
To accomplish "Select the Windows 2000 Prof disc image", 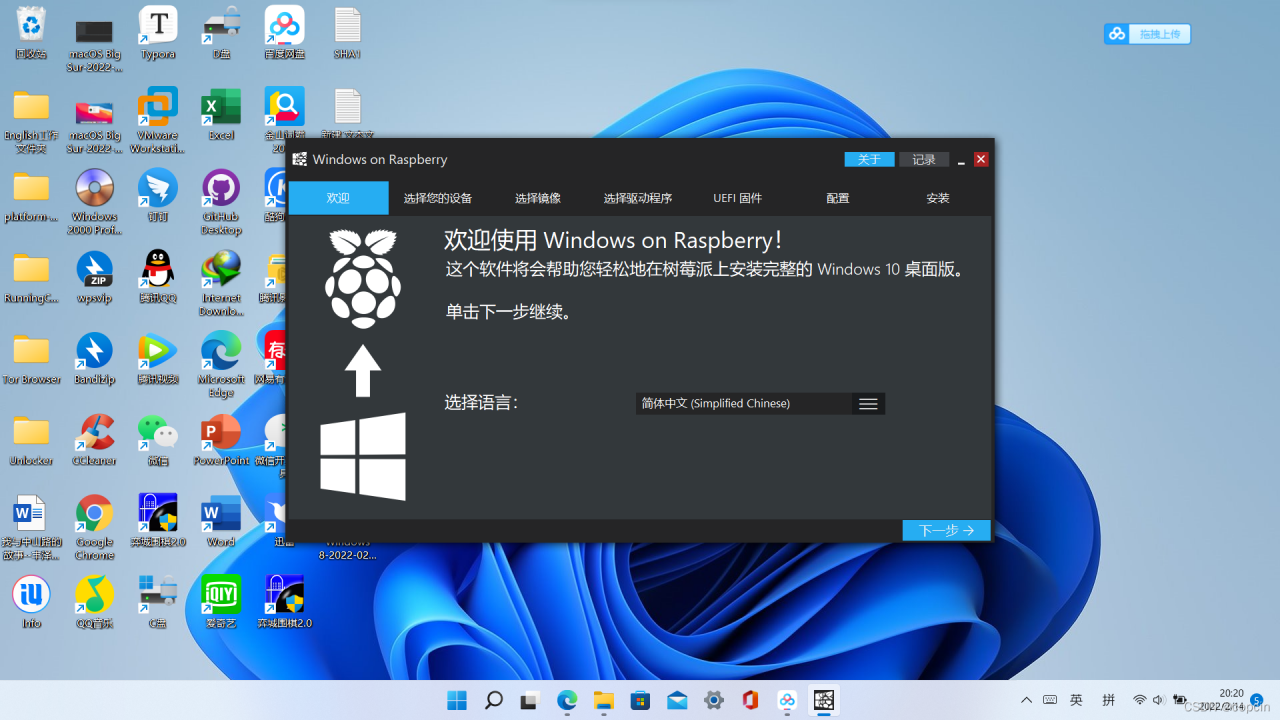I will (x=95, y=202).
